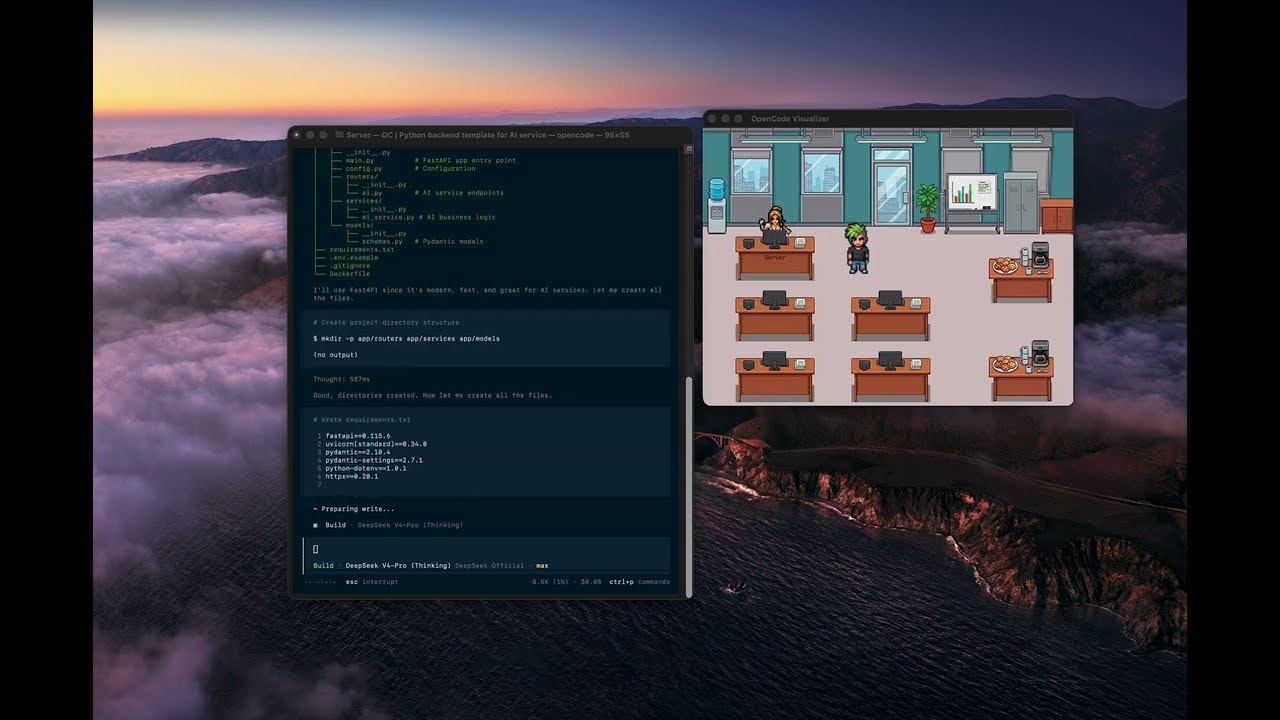Image resolution: width=1280 pixels, height=720 pixels.
Task: Click esc interrupt in the status bar
Action: pos(372,582)
